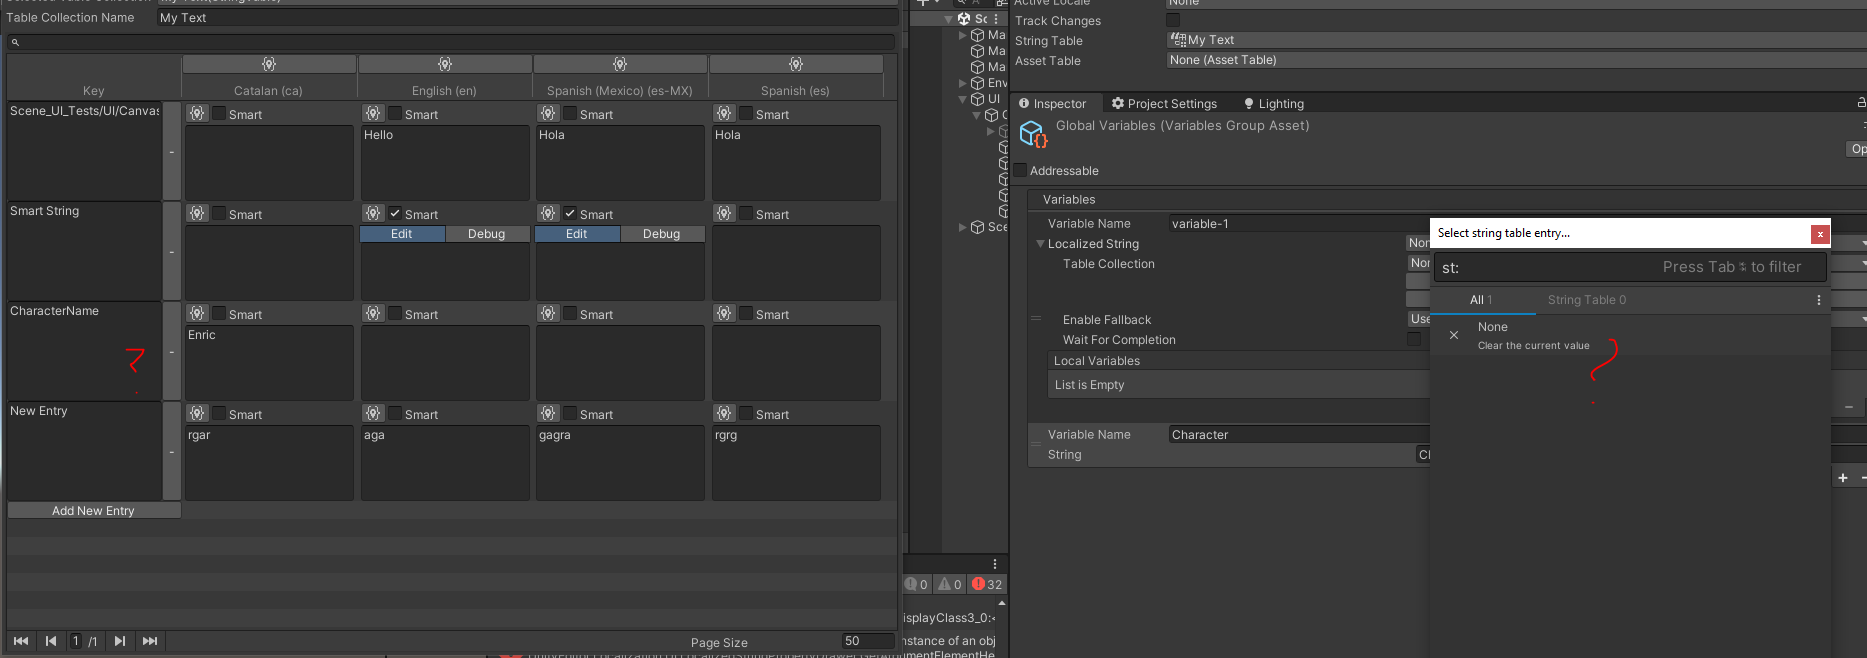Screen dimensions: 1867x658
Task: Collapse the UI hierarchy item
Action: coord(963,99)
